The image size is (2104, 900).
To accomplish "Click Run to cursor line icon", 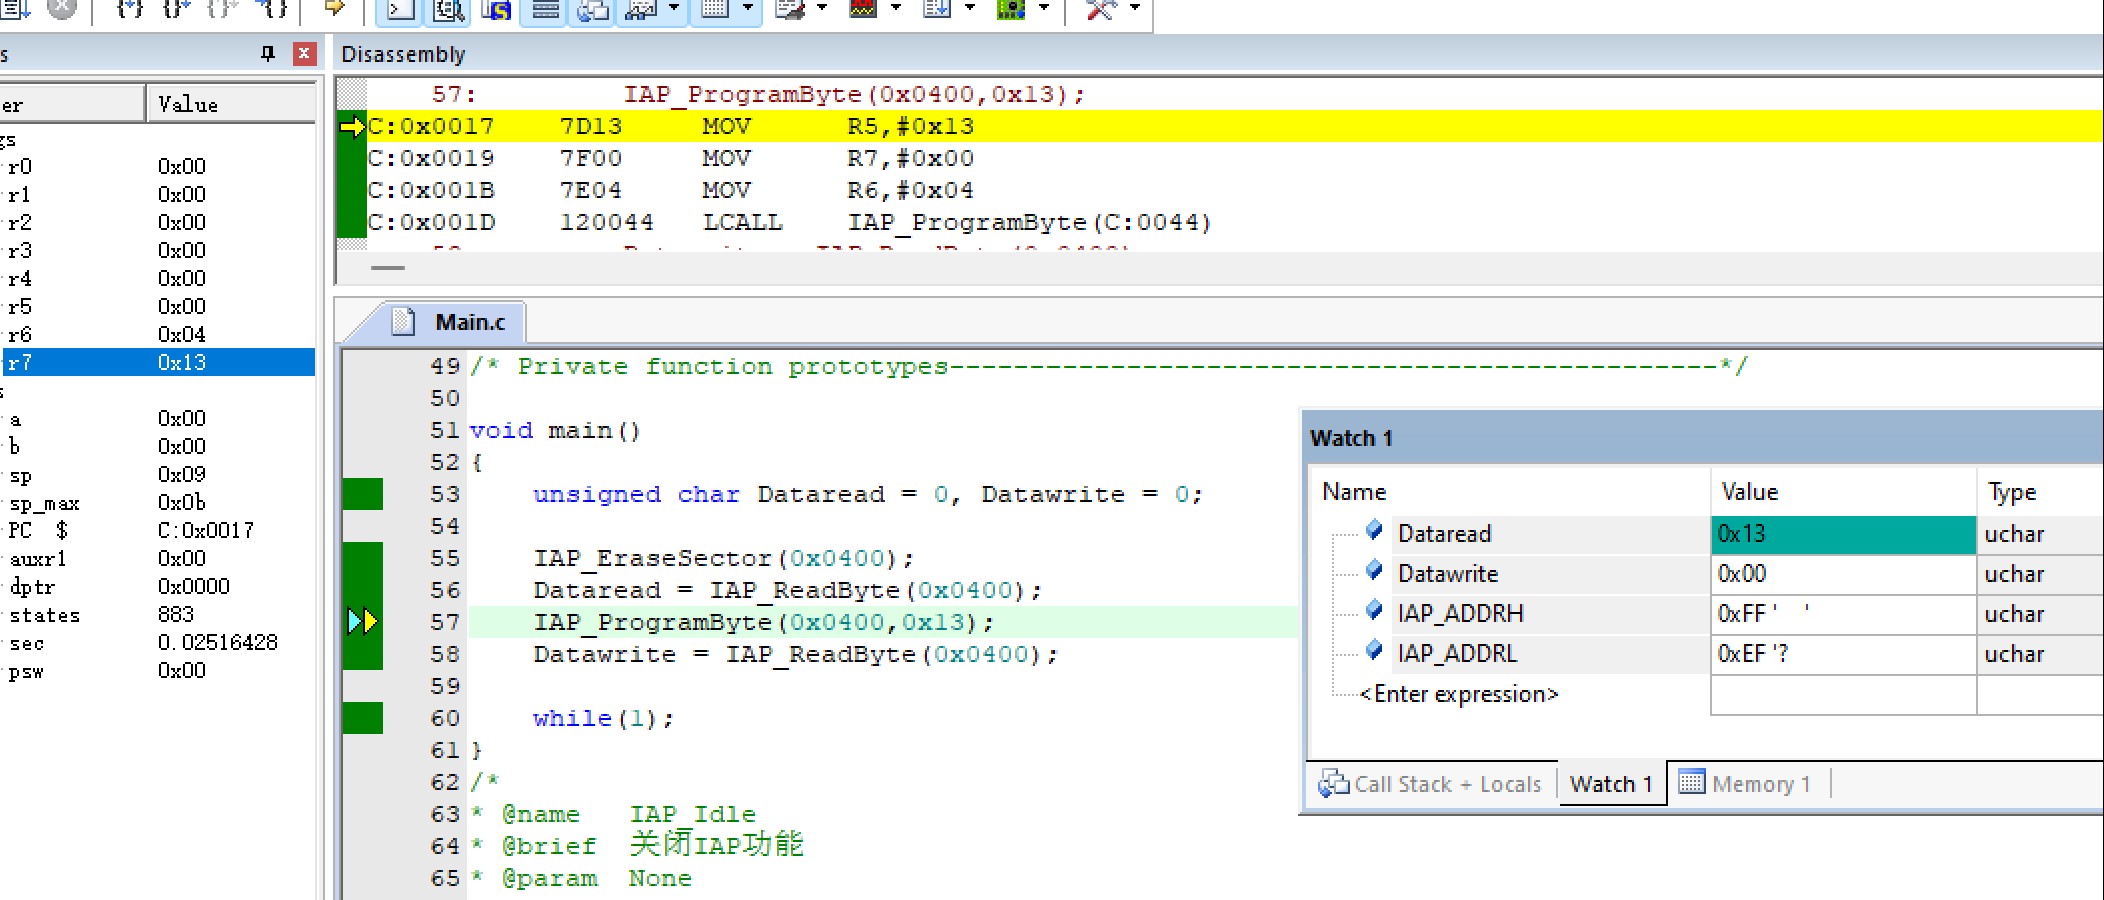I will (271, 8).
